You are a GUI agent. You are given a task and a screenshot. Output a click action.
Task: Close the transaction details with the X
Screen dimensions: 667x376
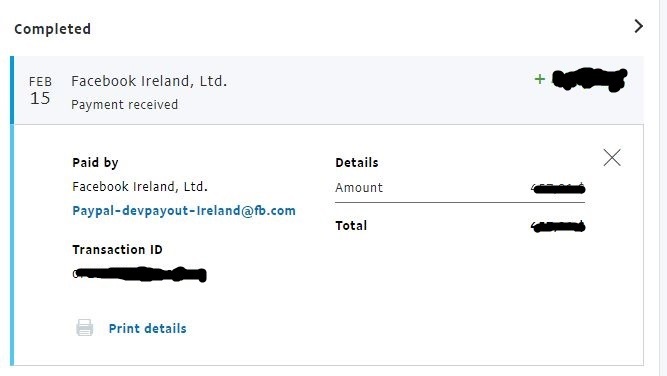click(x=612, y=158)
